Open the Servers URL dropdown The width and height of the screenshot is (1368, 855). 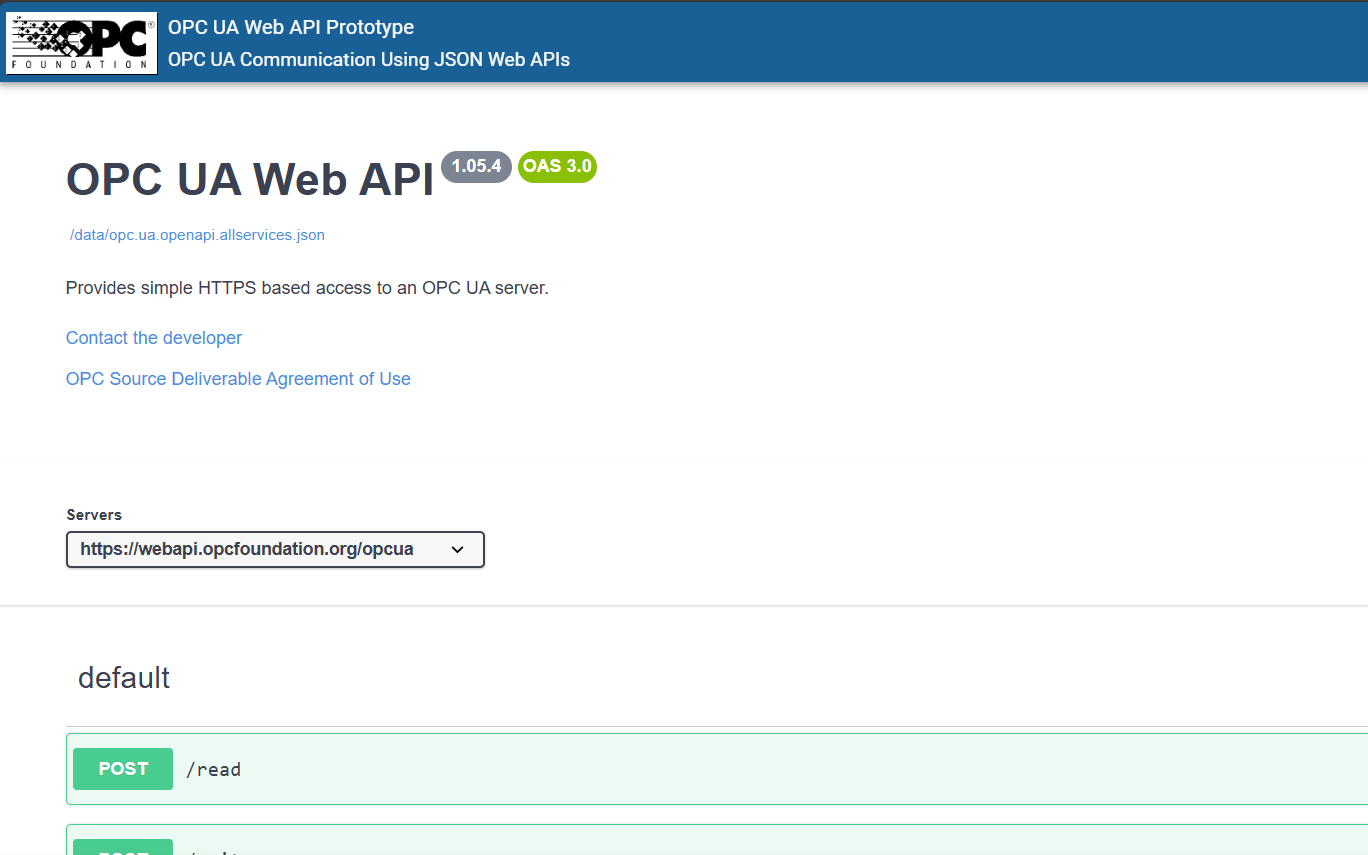point(275,550)
